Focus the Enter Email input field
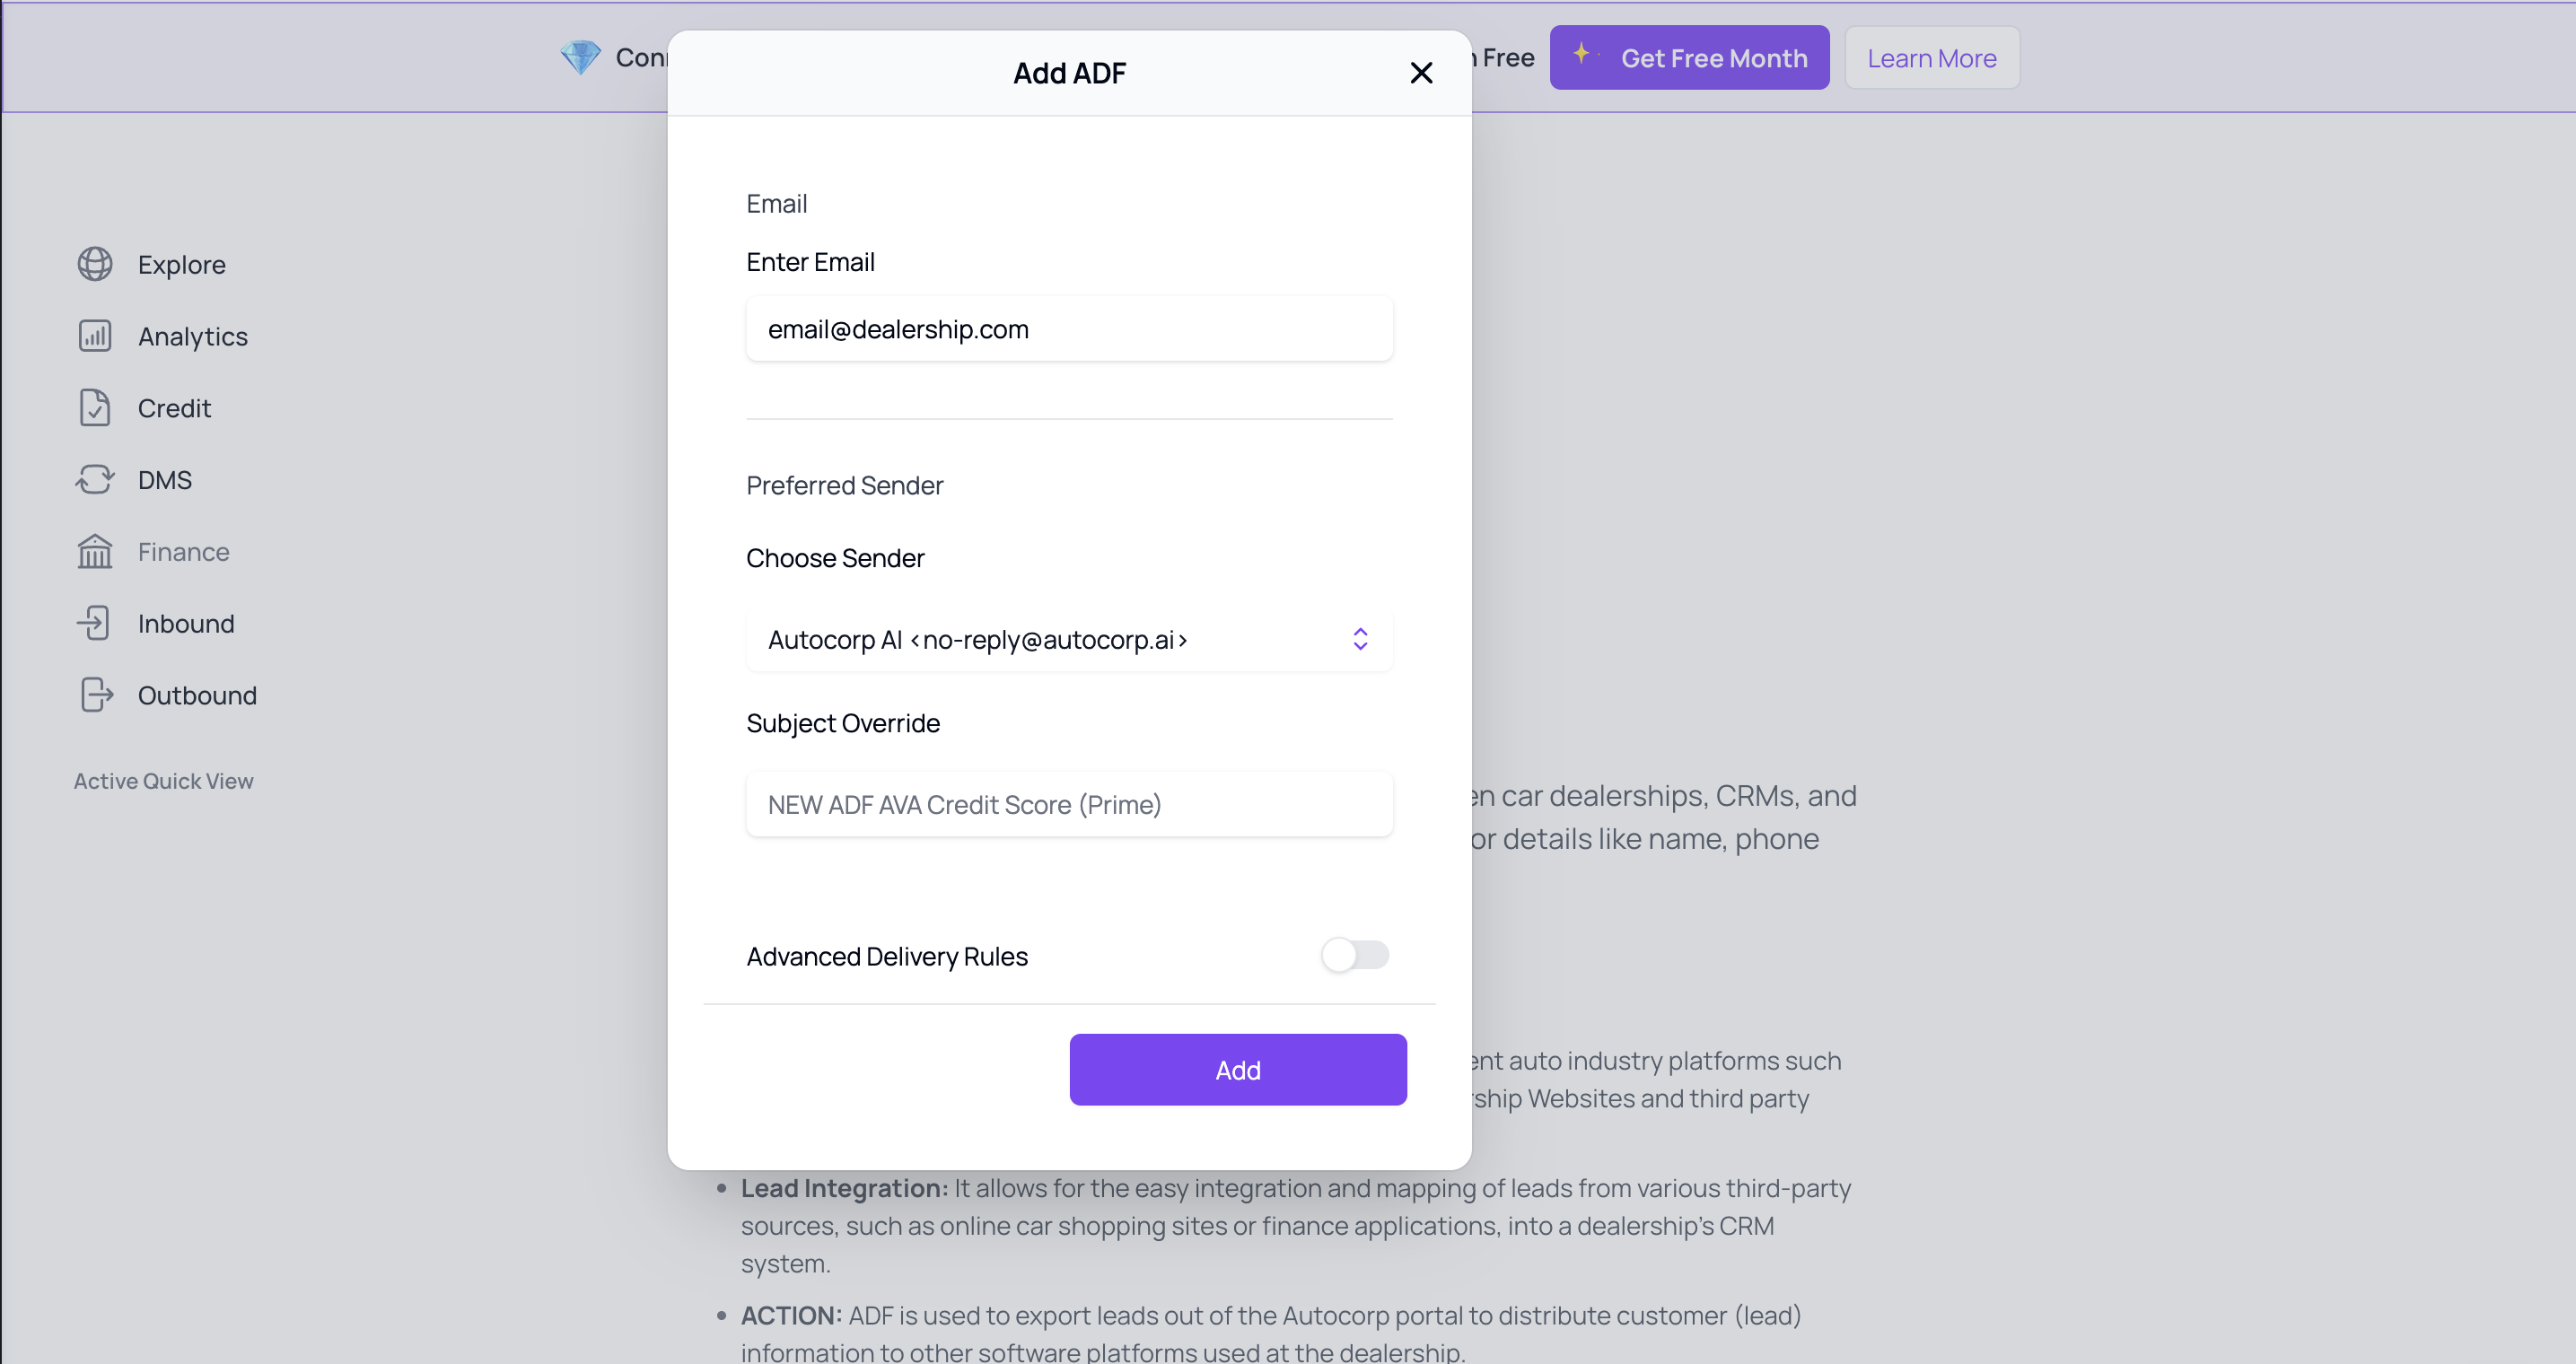Screen dimensions: 2576x1364 [x=1068, y=329]
